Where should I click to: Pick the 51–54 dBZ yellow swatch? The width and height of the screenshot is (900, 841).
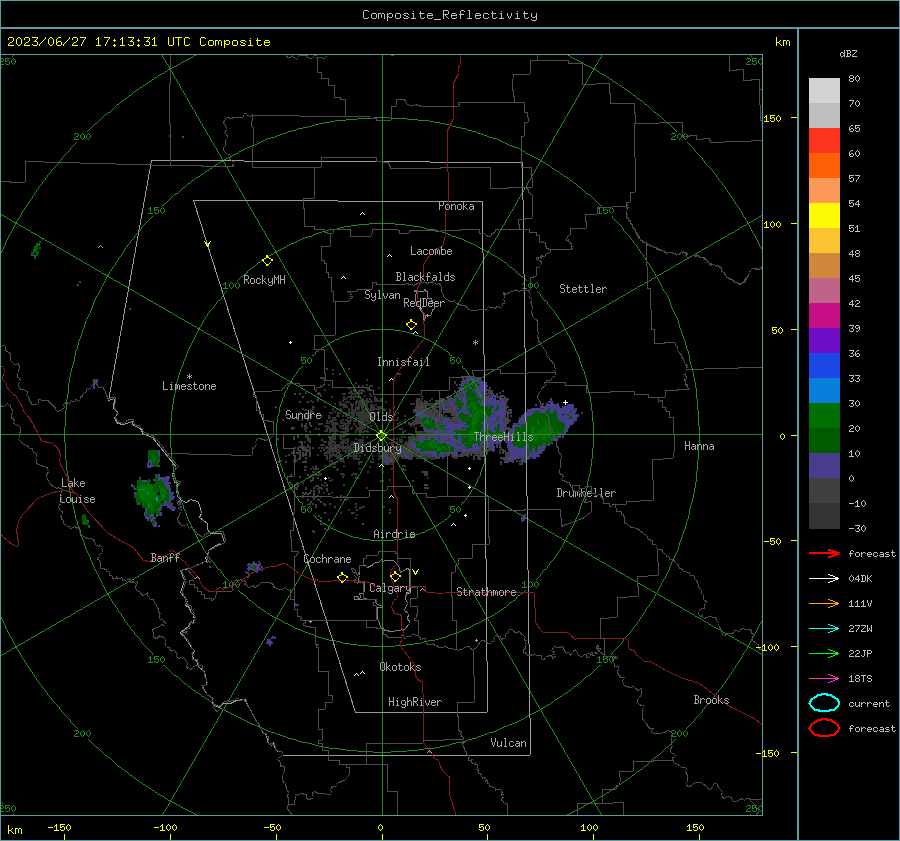824,216
